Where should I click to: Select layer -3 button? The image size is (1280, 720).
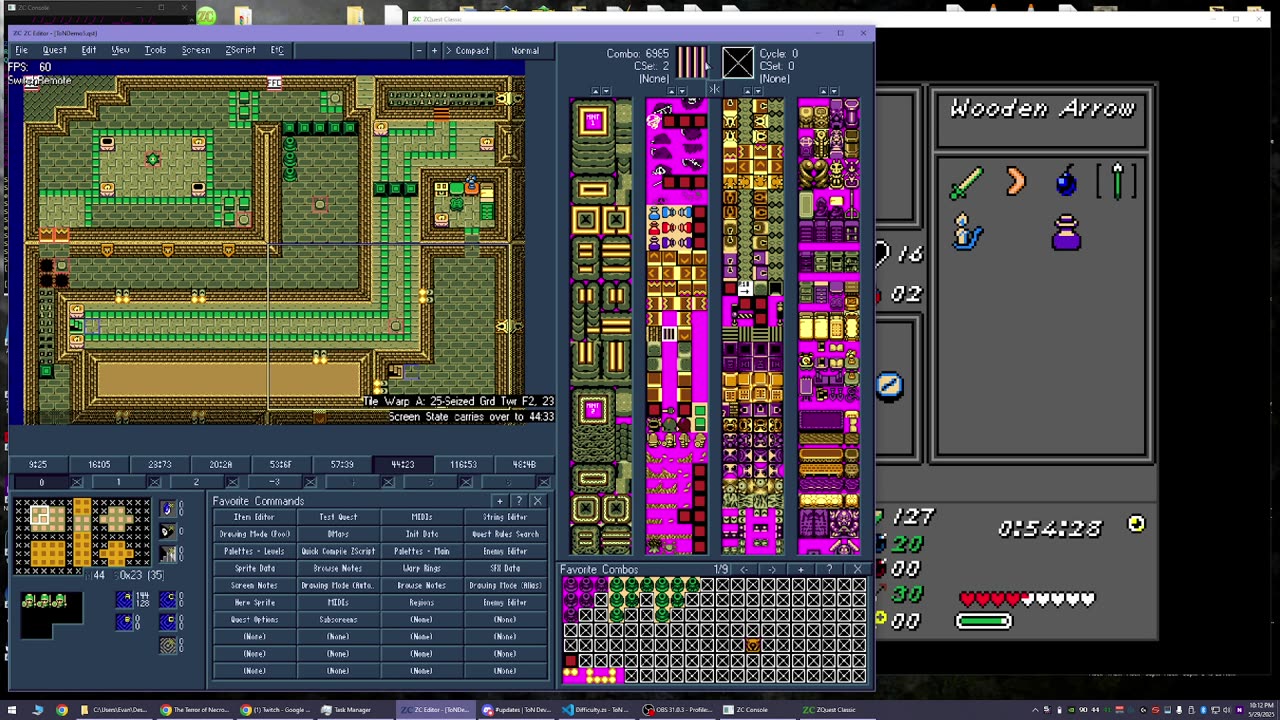pyautogui.click(x=274, y=483)
